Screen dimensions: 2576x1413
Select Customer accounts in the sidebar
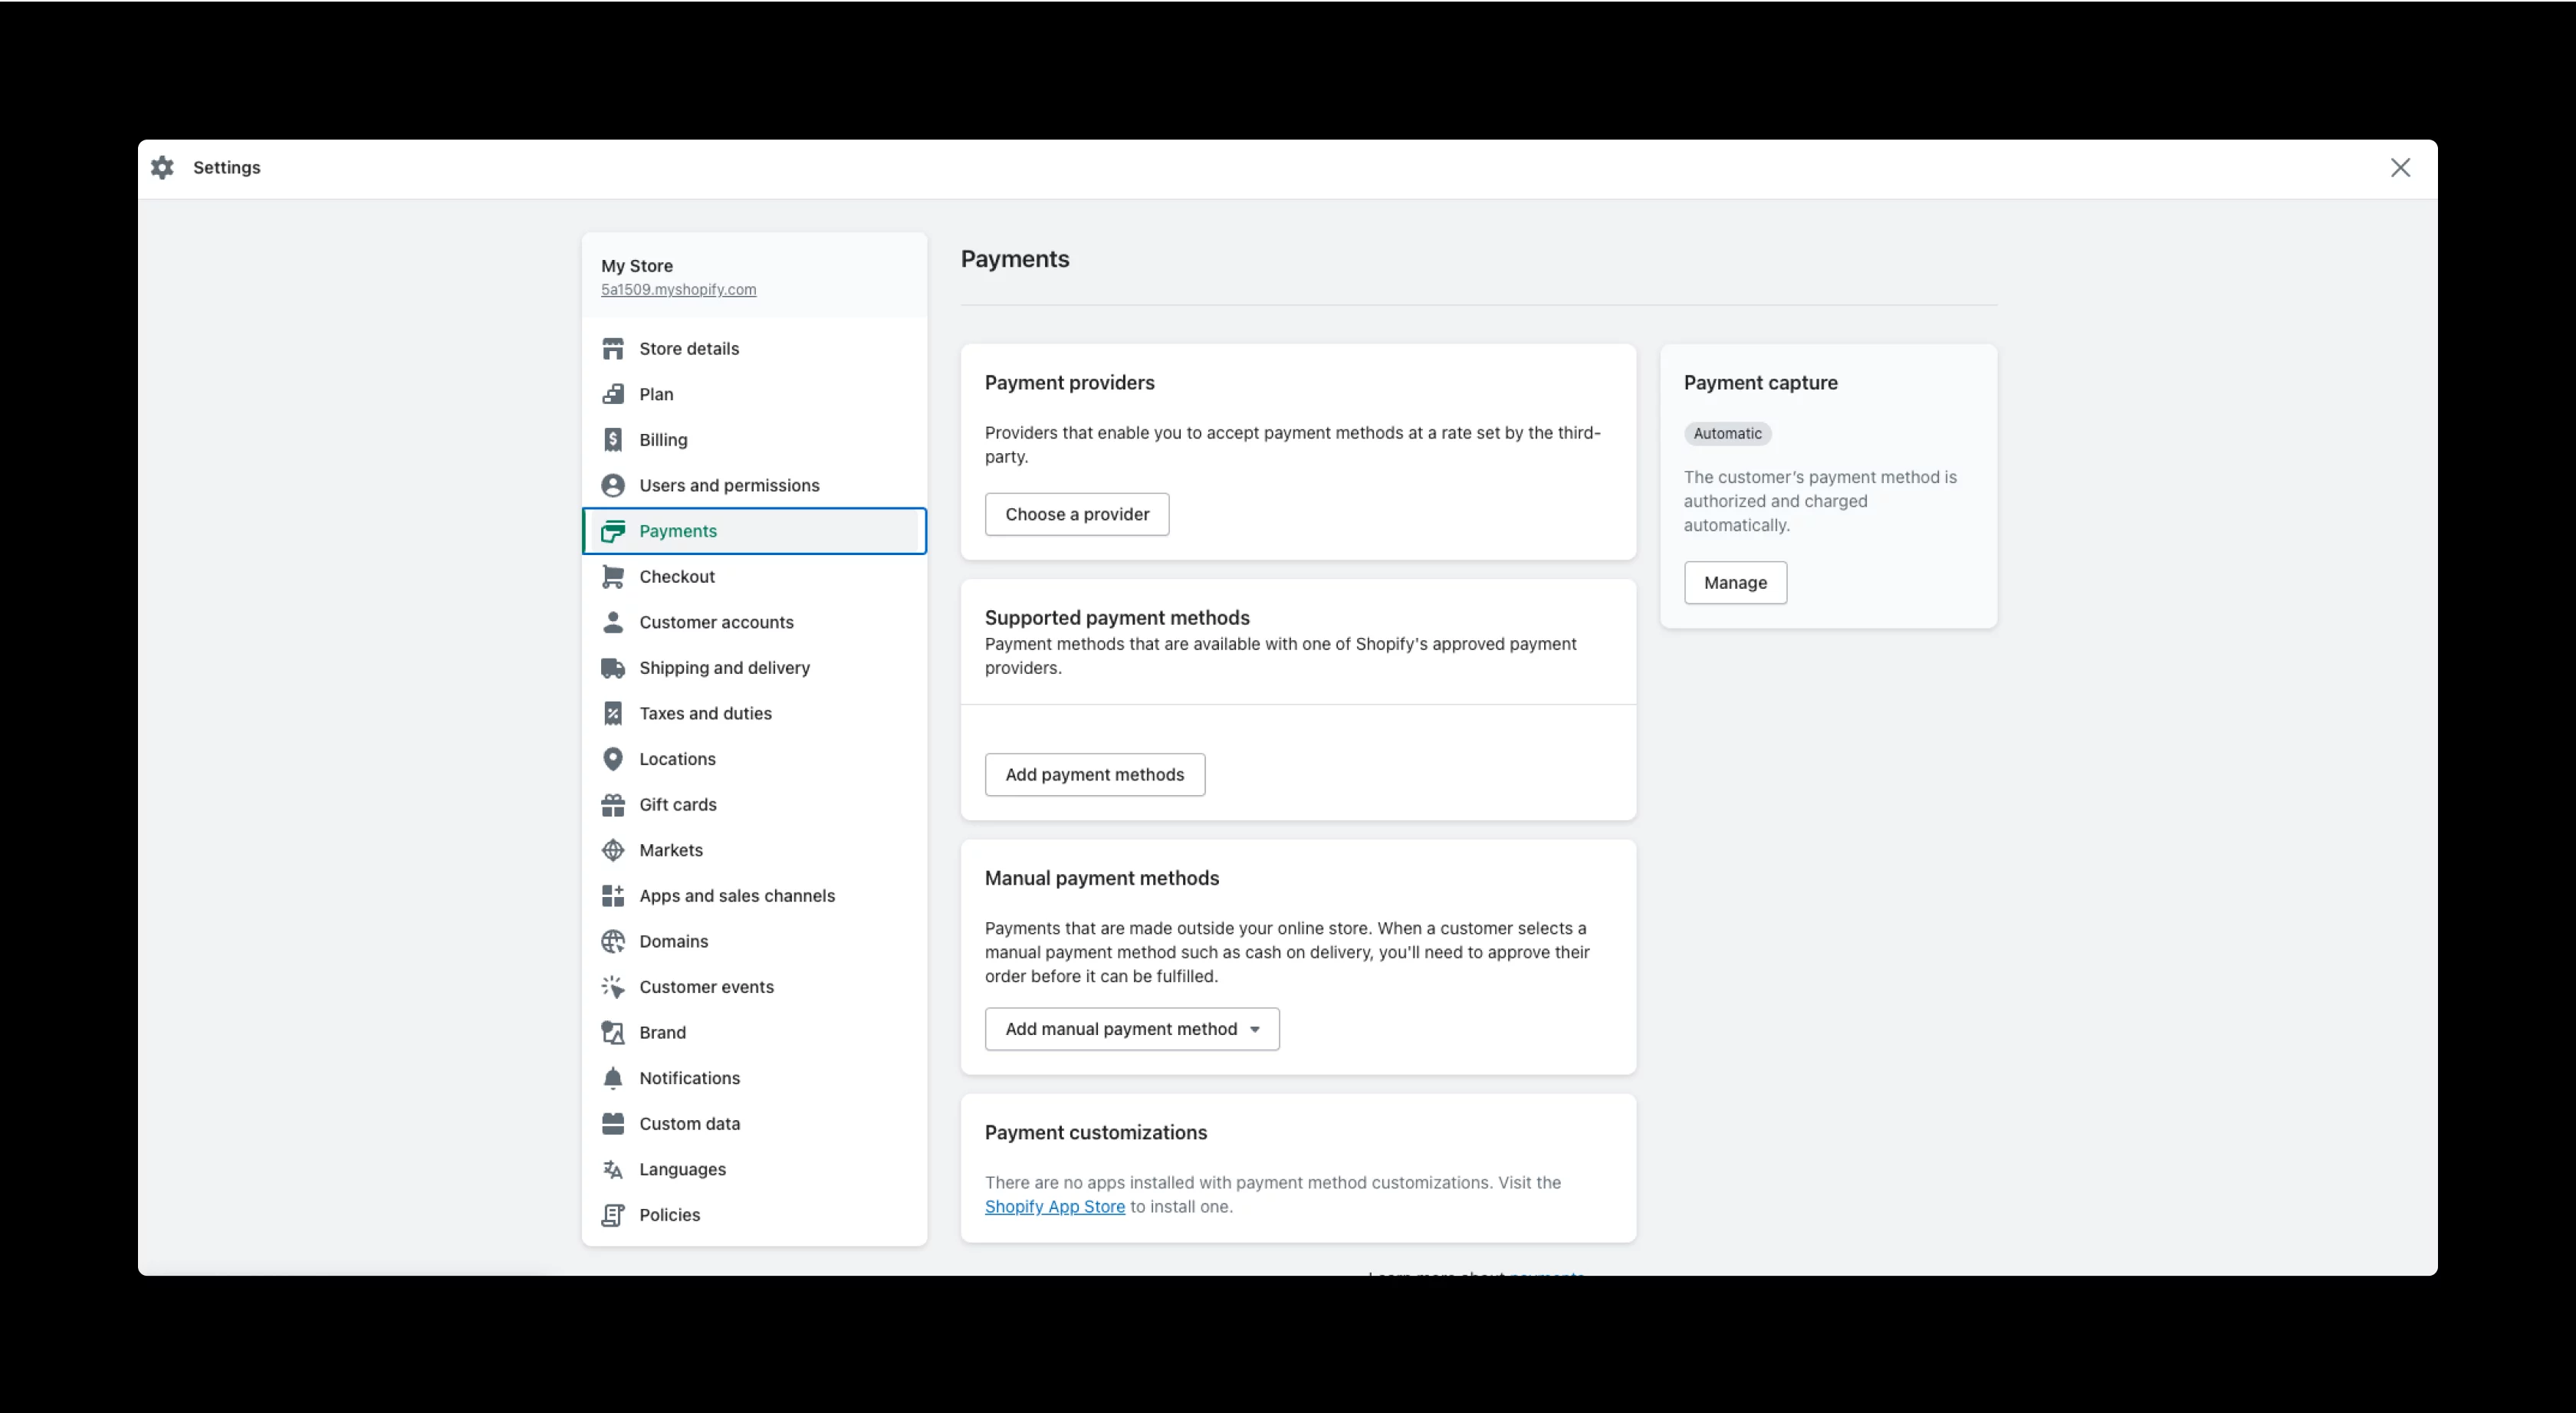coord(716,621)
